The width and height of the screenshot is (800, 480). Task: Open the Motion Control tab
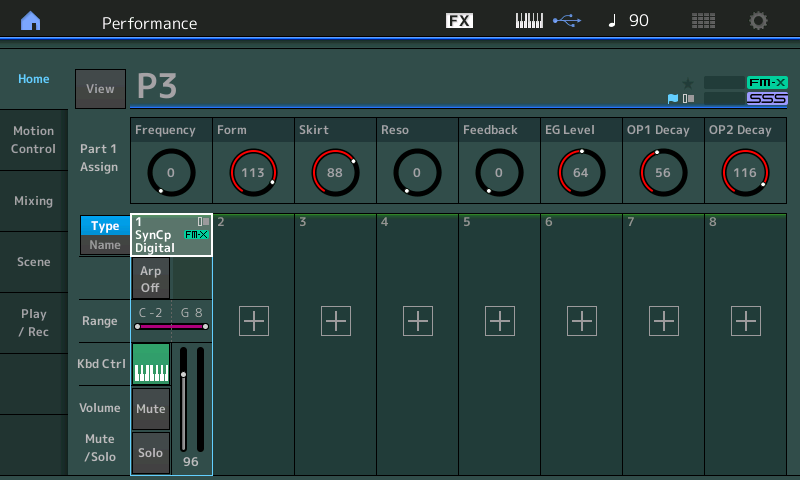point(34,140)
